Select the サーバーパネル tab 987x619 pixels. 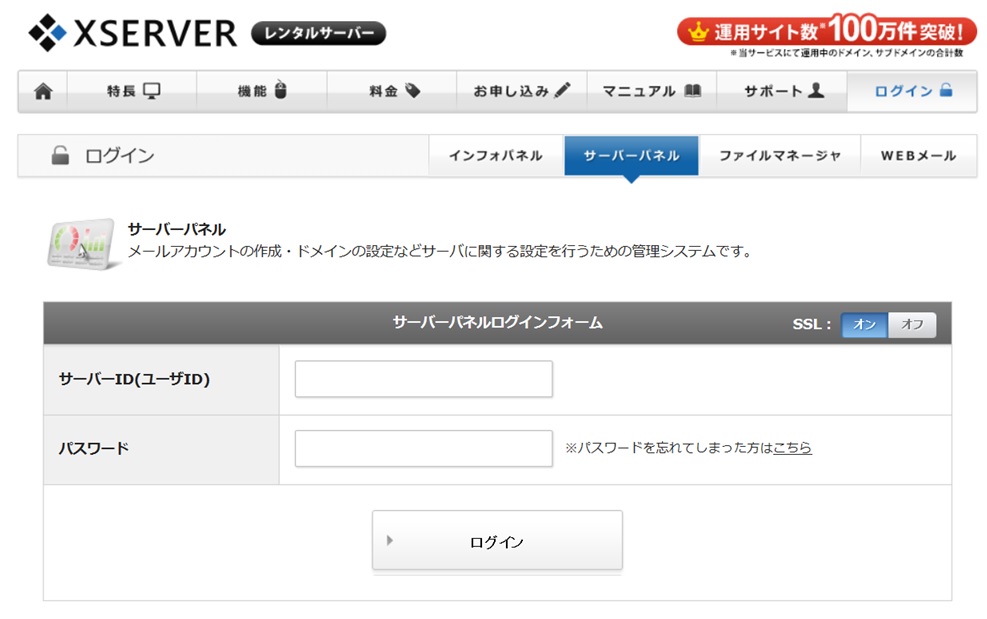pos(631,156)
